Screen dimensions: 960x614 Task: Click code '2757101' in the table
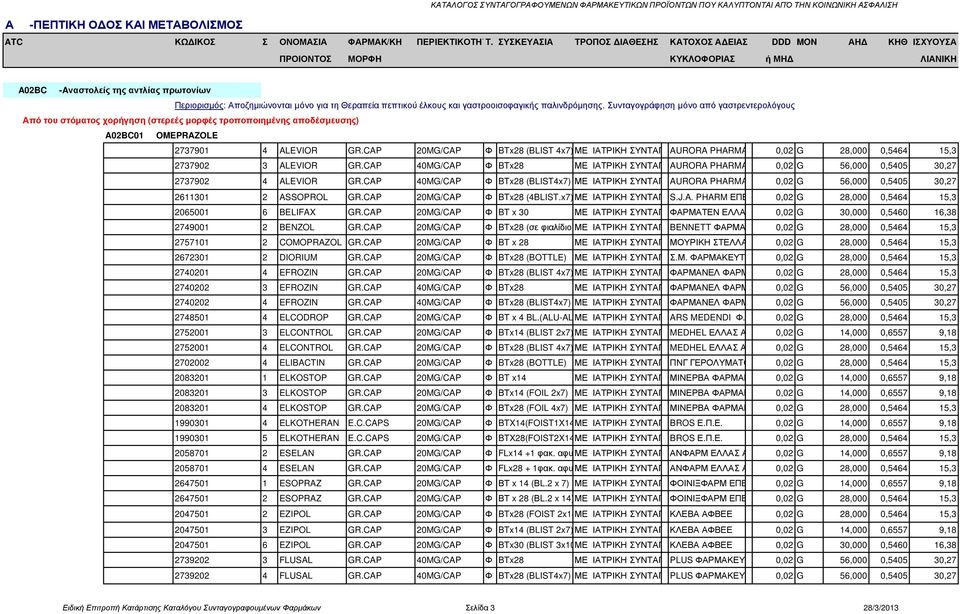(192, 242)
